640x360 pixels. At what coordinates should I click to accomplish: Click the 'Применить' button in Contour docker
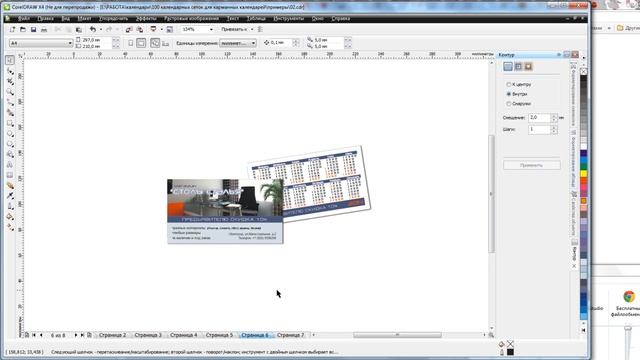(531, 165)
